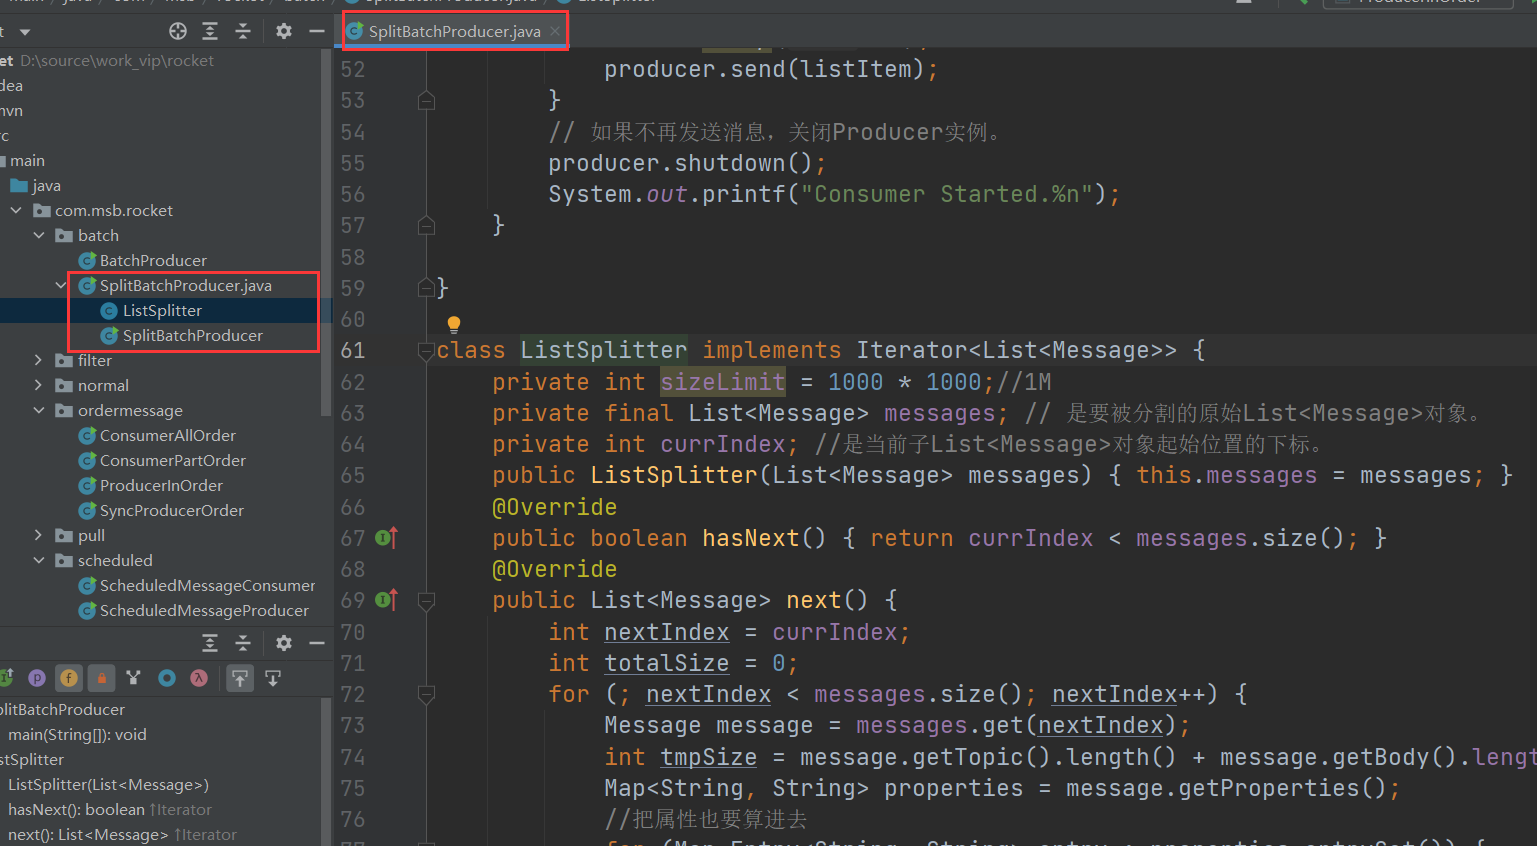Collapse the ordermessage folder
The image size is (1537, 846).
tap(39, 410)
